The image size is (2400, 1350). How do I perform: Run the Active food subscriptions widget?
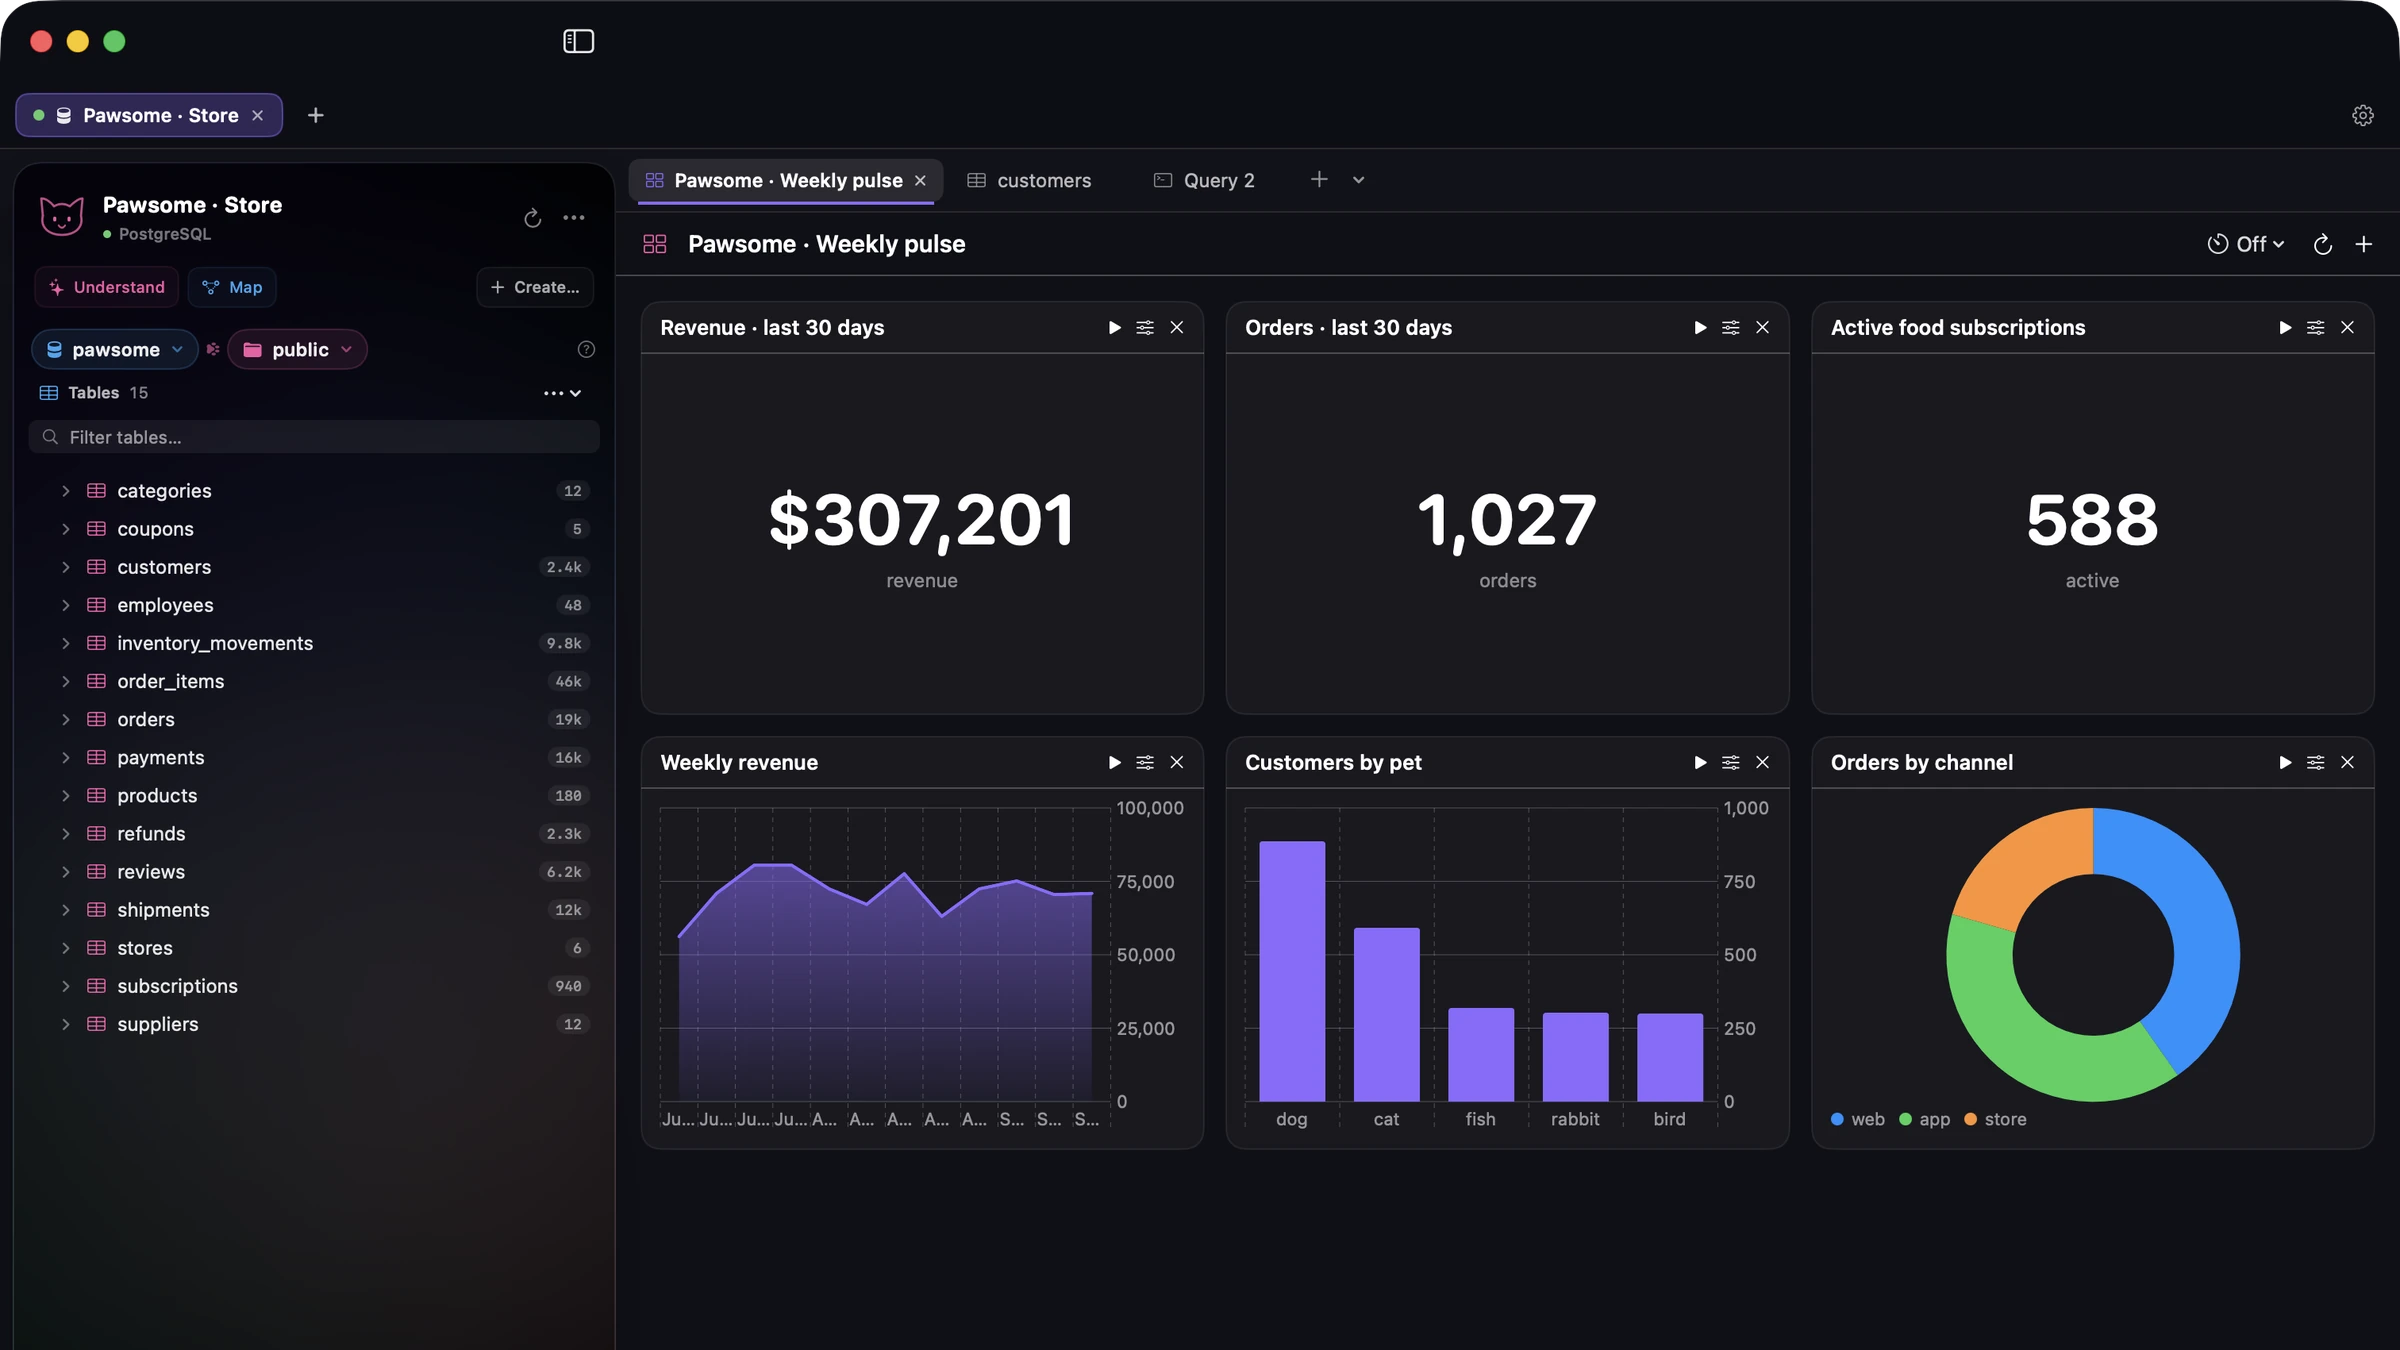click(2285, 327)
